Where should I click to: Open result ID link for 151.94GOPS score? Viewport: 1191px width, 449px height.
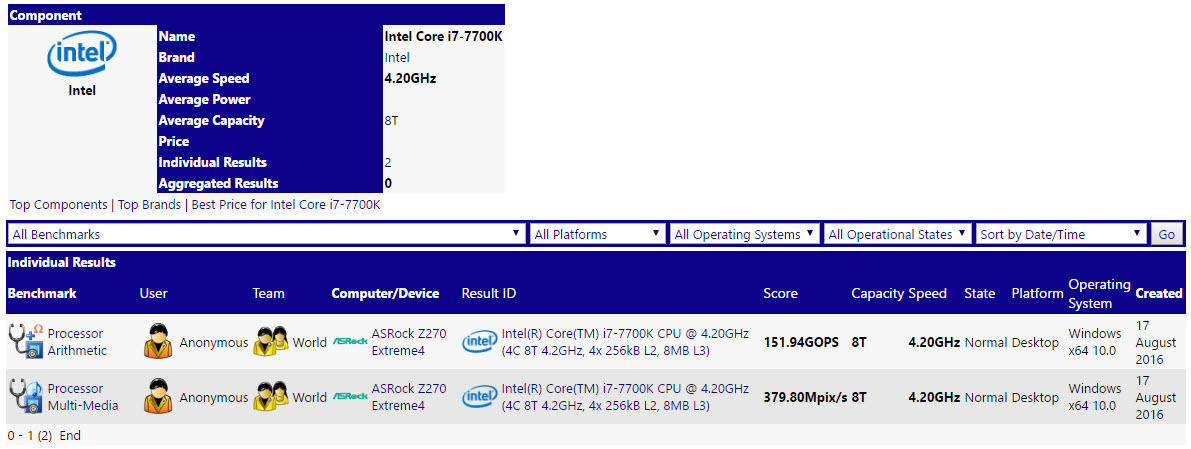coord(626,342)
